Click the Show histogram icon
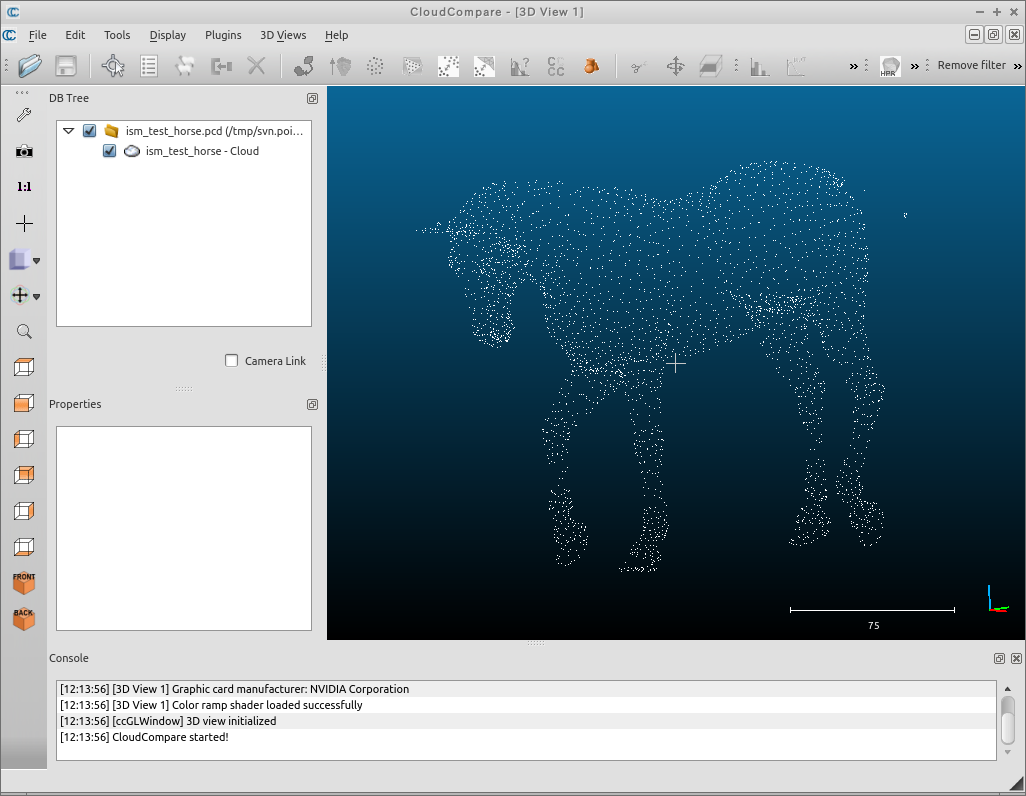Screen dimensions: 1026x796 tap(759, 66)
